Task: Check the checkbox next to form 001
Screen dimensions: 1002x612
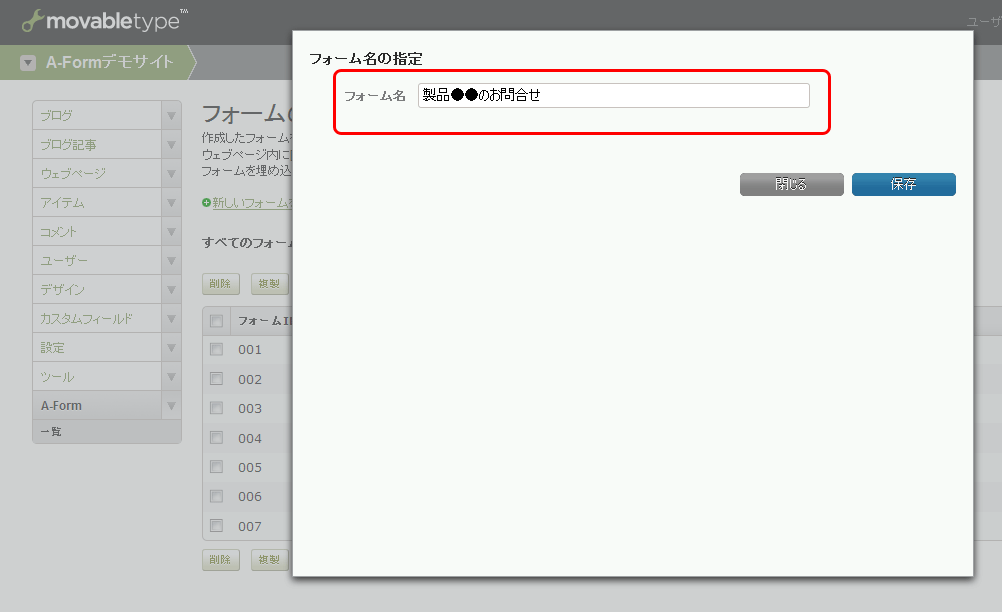Action: (x=216, y=349)
